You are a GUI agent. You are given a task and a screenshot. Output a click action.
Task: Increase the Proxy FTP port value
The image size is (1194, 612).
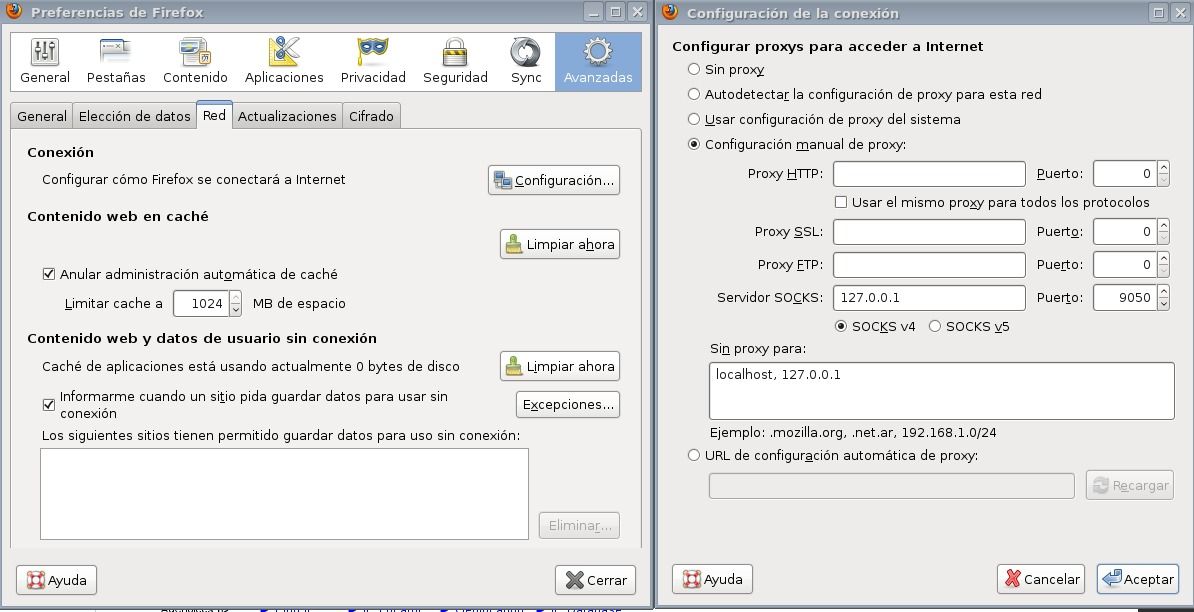pos(1163,258)
